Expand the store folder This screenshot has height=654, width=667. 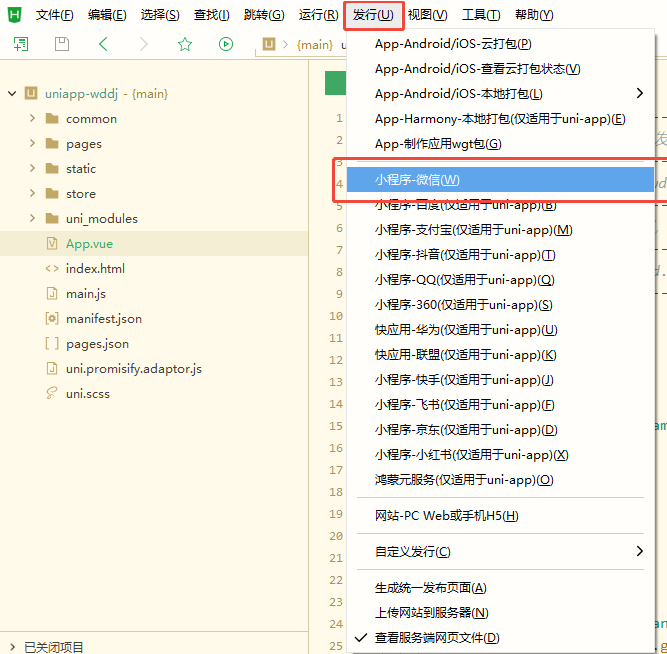click(x=32, y=194)
